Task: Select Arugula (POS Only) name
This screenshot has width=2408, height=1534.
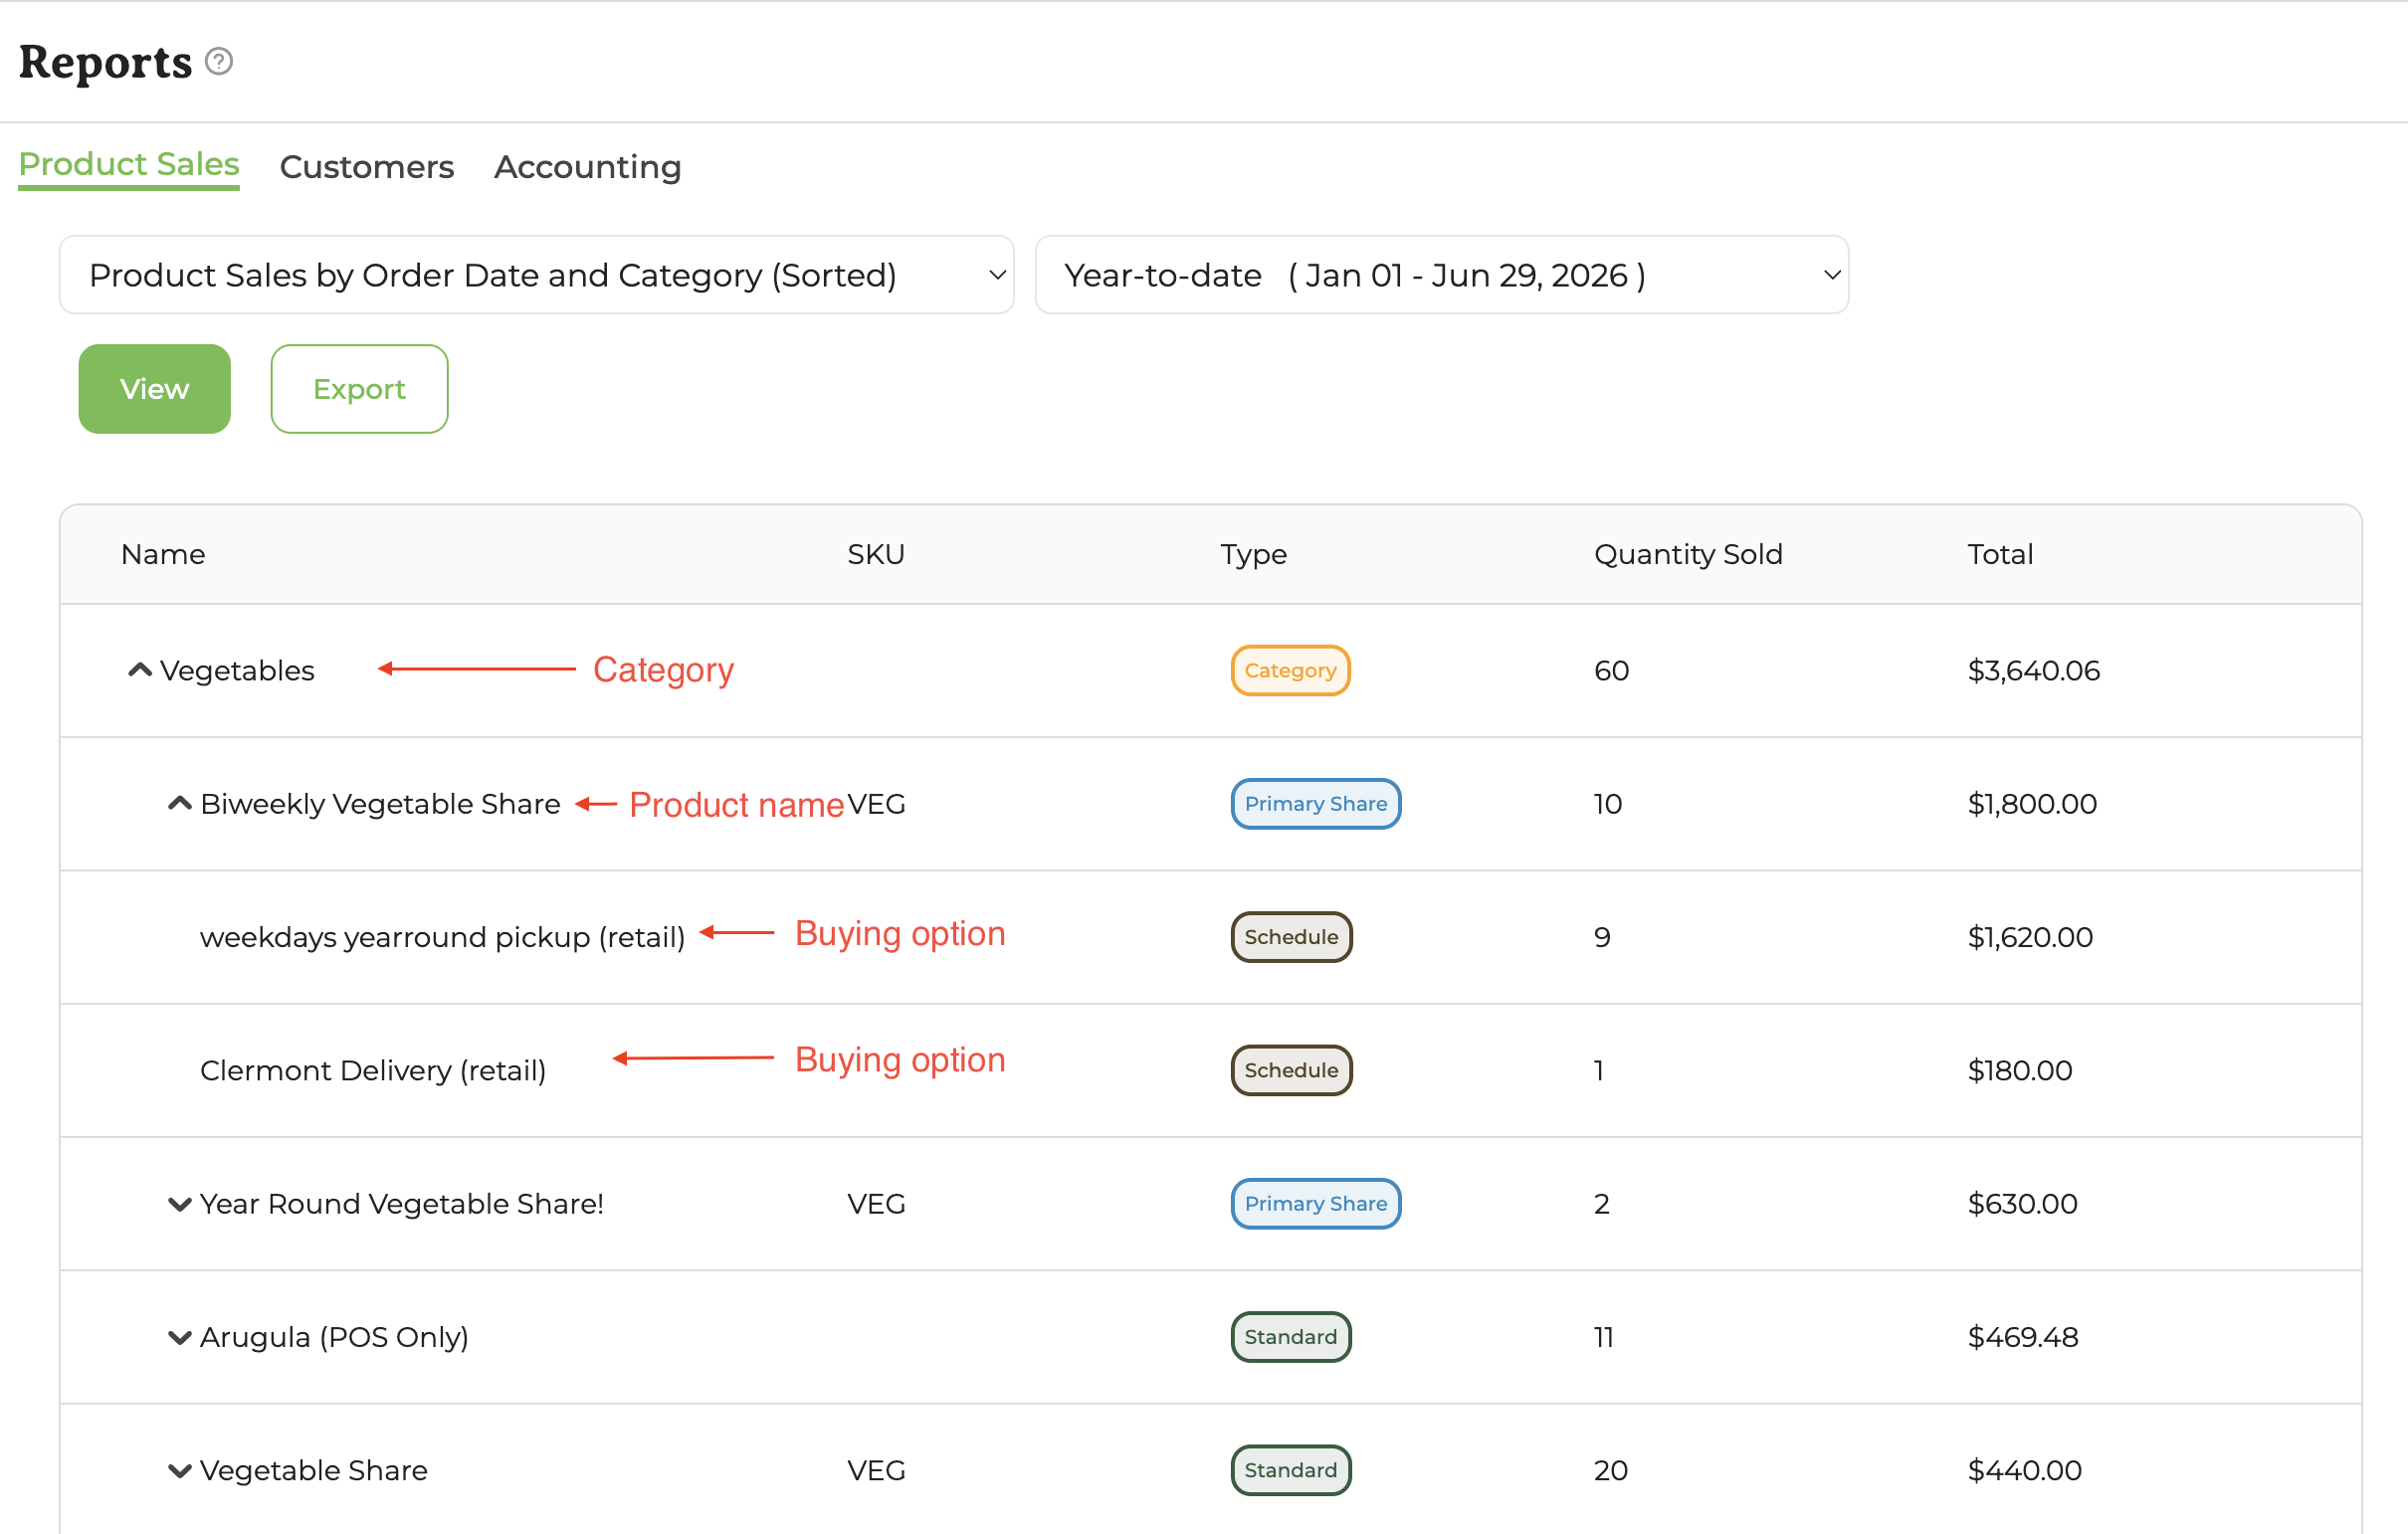Action: (x=334, y=1337)
